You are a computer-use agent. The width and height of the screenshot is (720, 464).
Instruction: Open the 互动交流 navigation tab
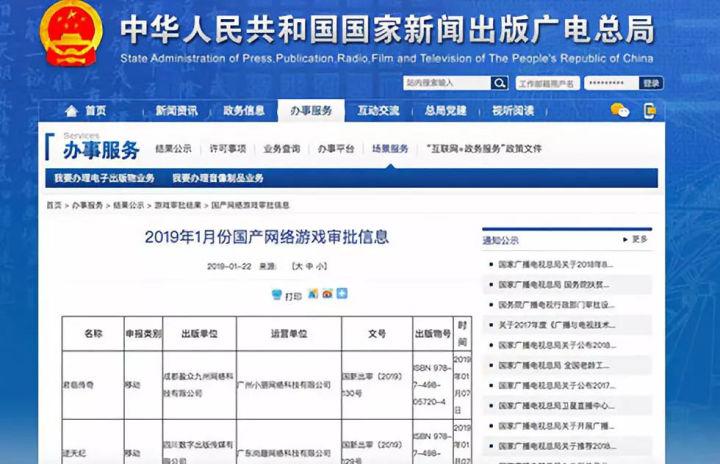click(378, 111)
